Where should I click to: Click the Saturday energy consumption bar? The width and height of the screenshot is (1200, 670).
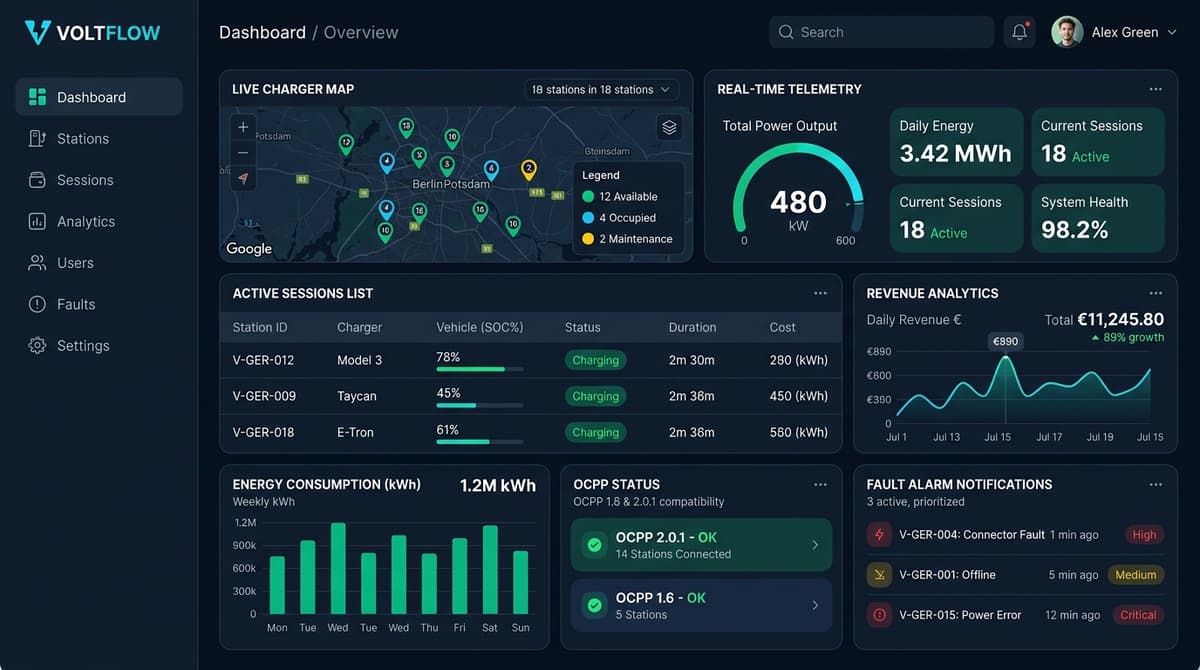490,570
